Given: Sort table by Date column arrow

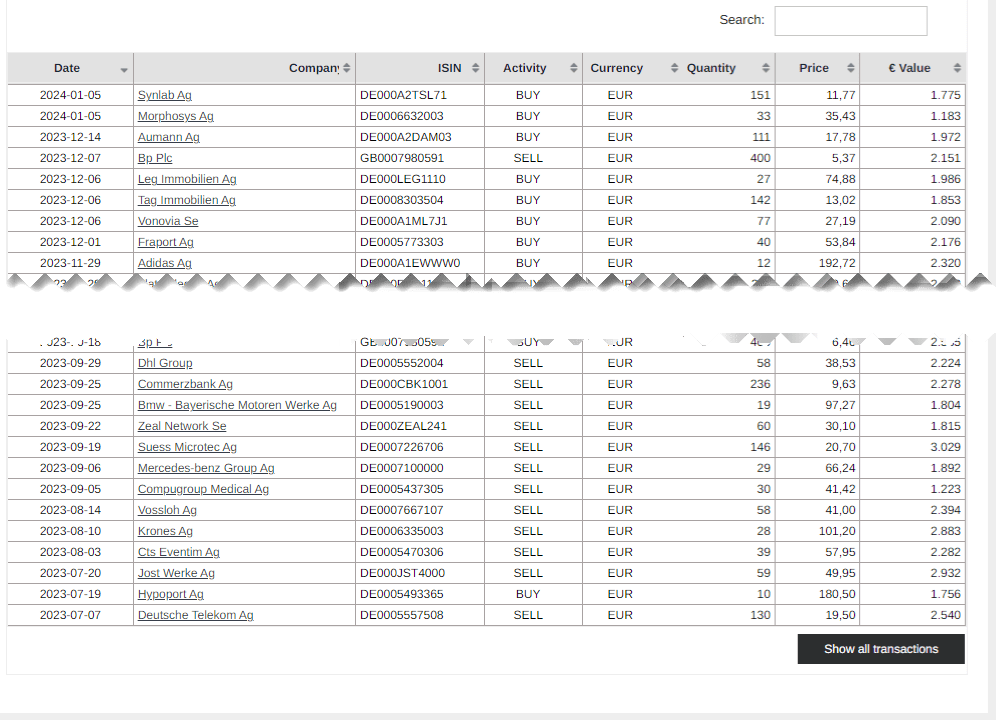Looking at the screenshot, I should pos(124,69).
